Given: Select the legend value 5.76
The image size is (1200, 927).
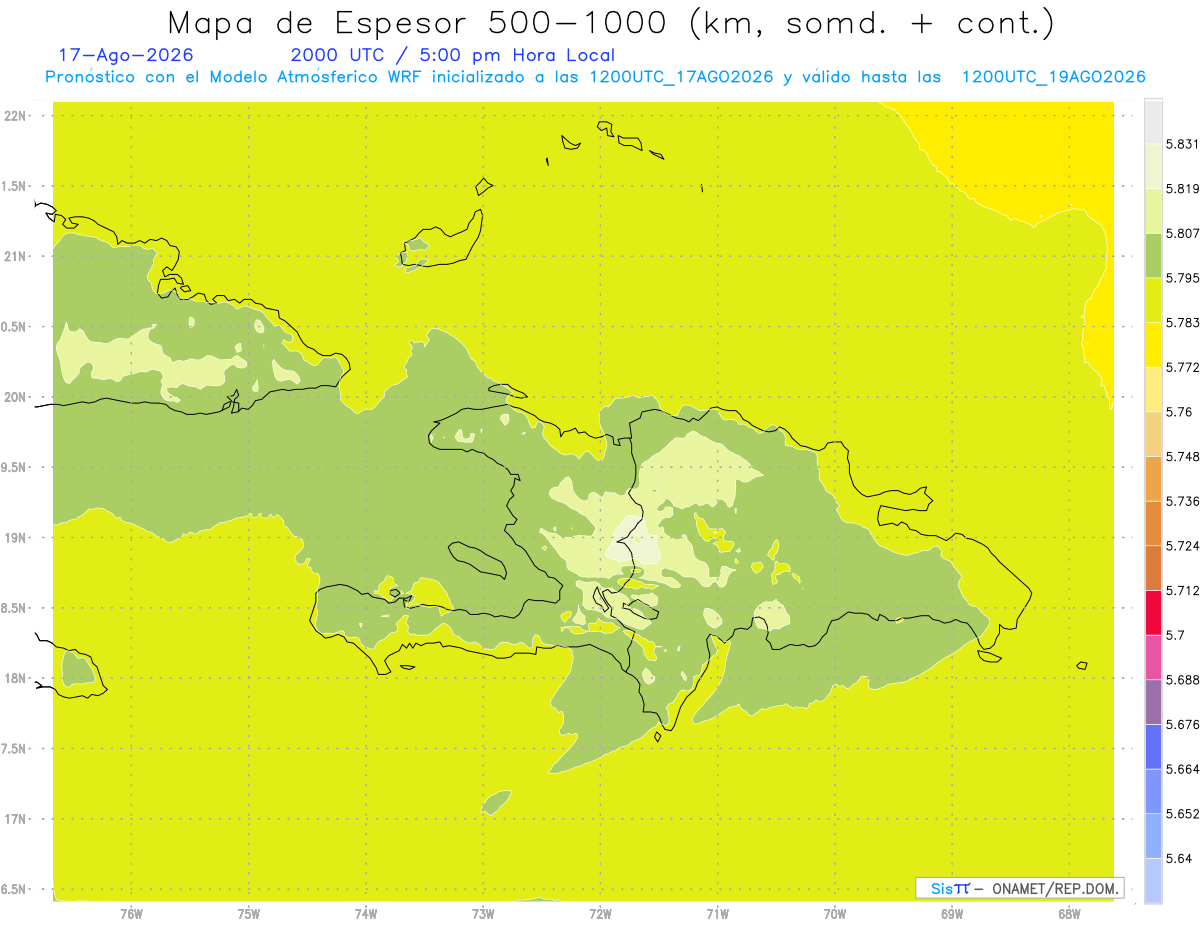Looking at the screenshot, I should (1178, 412).
